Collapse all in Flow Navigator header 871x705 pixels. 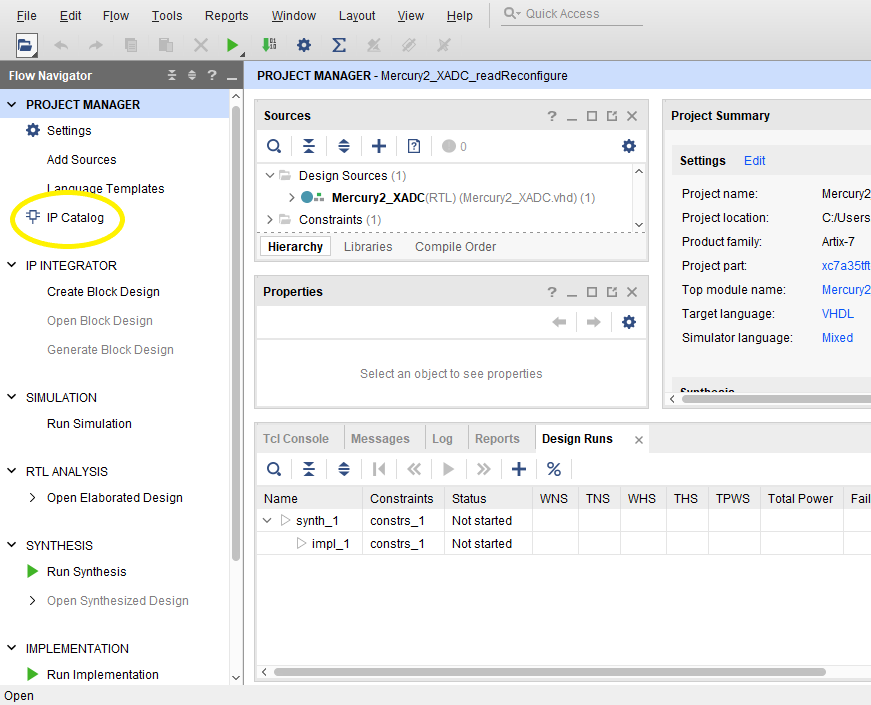pyautogui.click(x=172, y=75)
